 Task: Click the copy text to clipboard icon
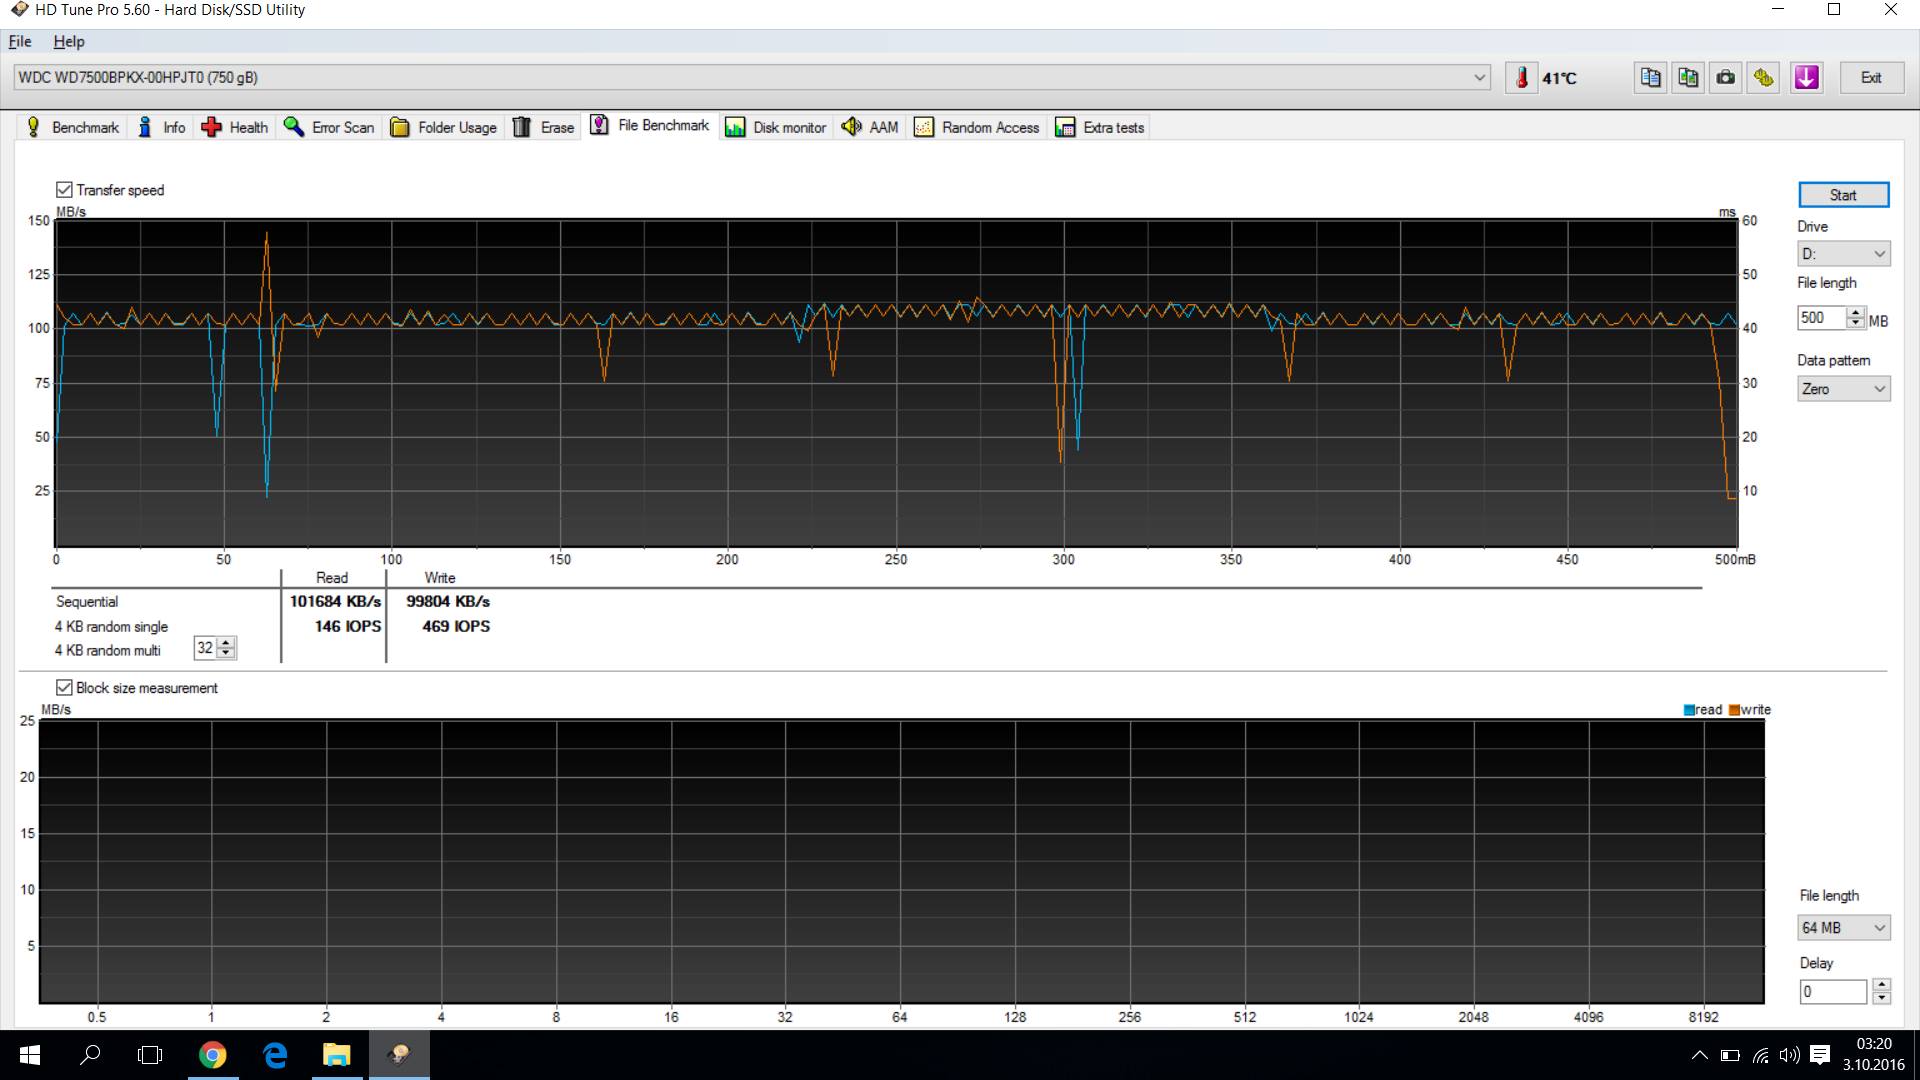(1650, 77)
